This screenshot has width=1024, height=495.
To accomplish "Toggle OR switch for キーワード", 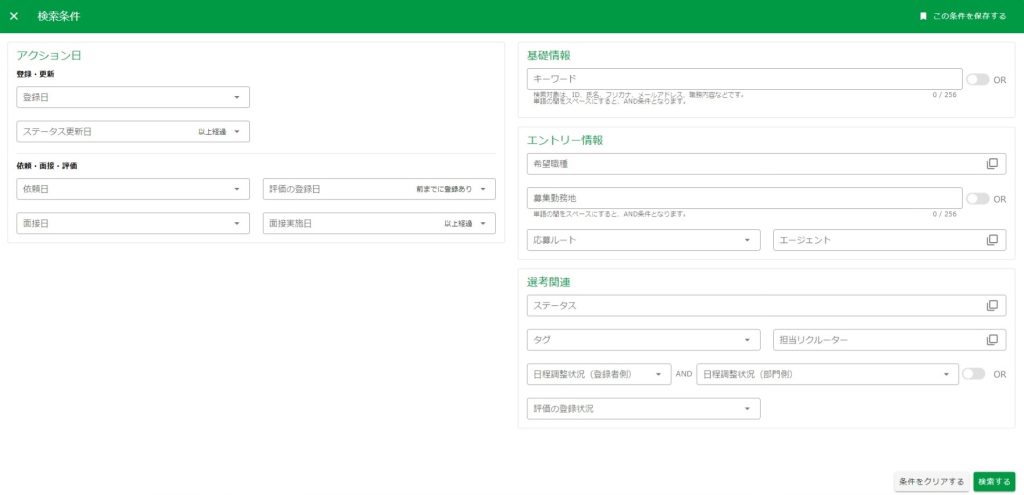I will 977,79.
